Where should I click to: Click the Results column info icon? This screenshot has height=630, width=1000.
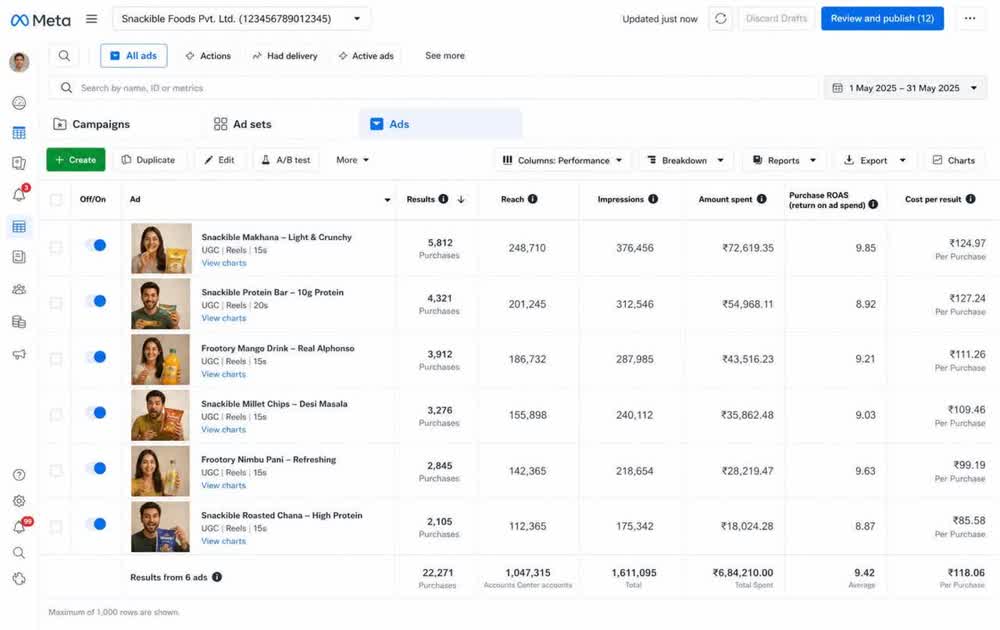tap(443, 199)
